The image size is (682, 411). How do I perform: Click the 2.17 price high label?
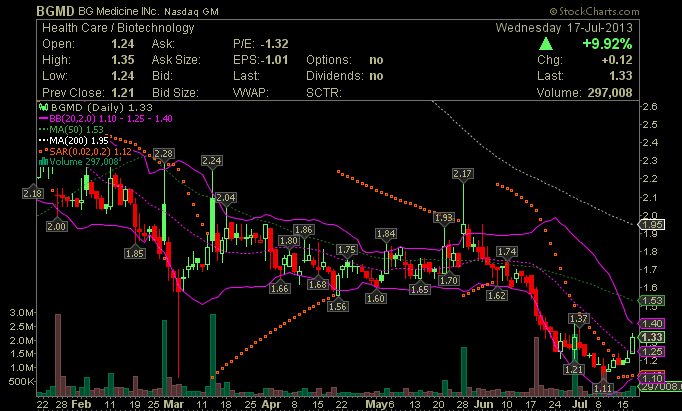point(462,174)
